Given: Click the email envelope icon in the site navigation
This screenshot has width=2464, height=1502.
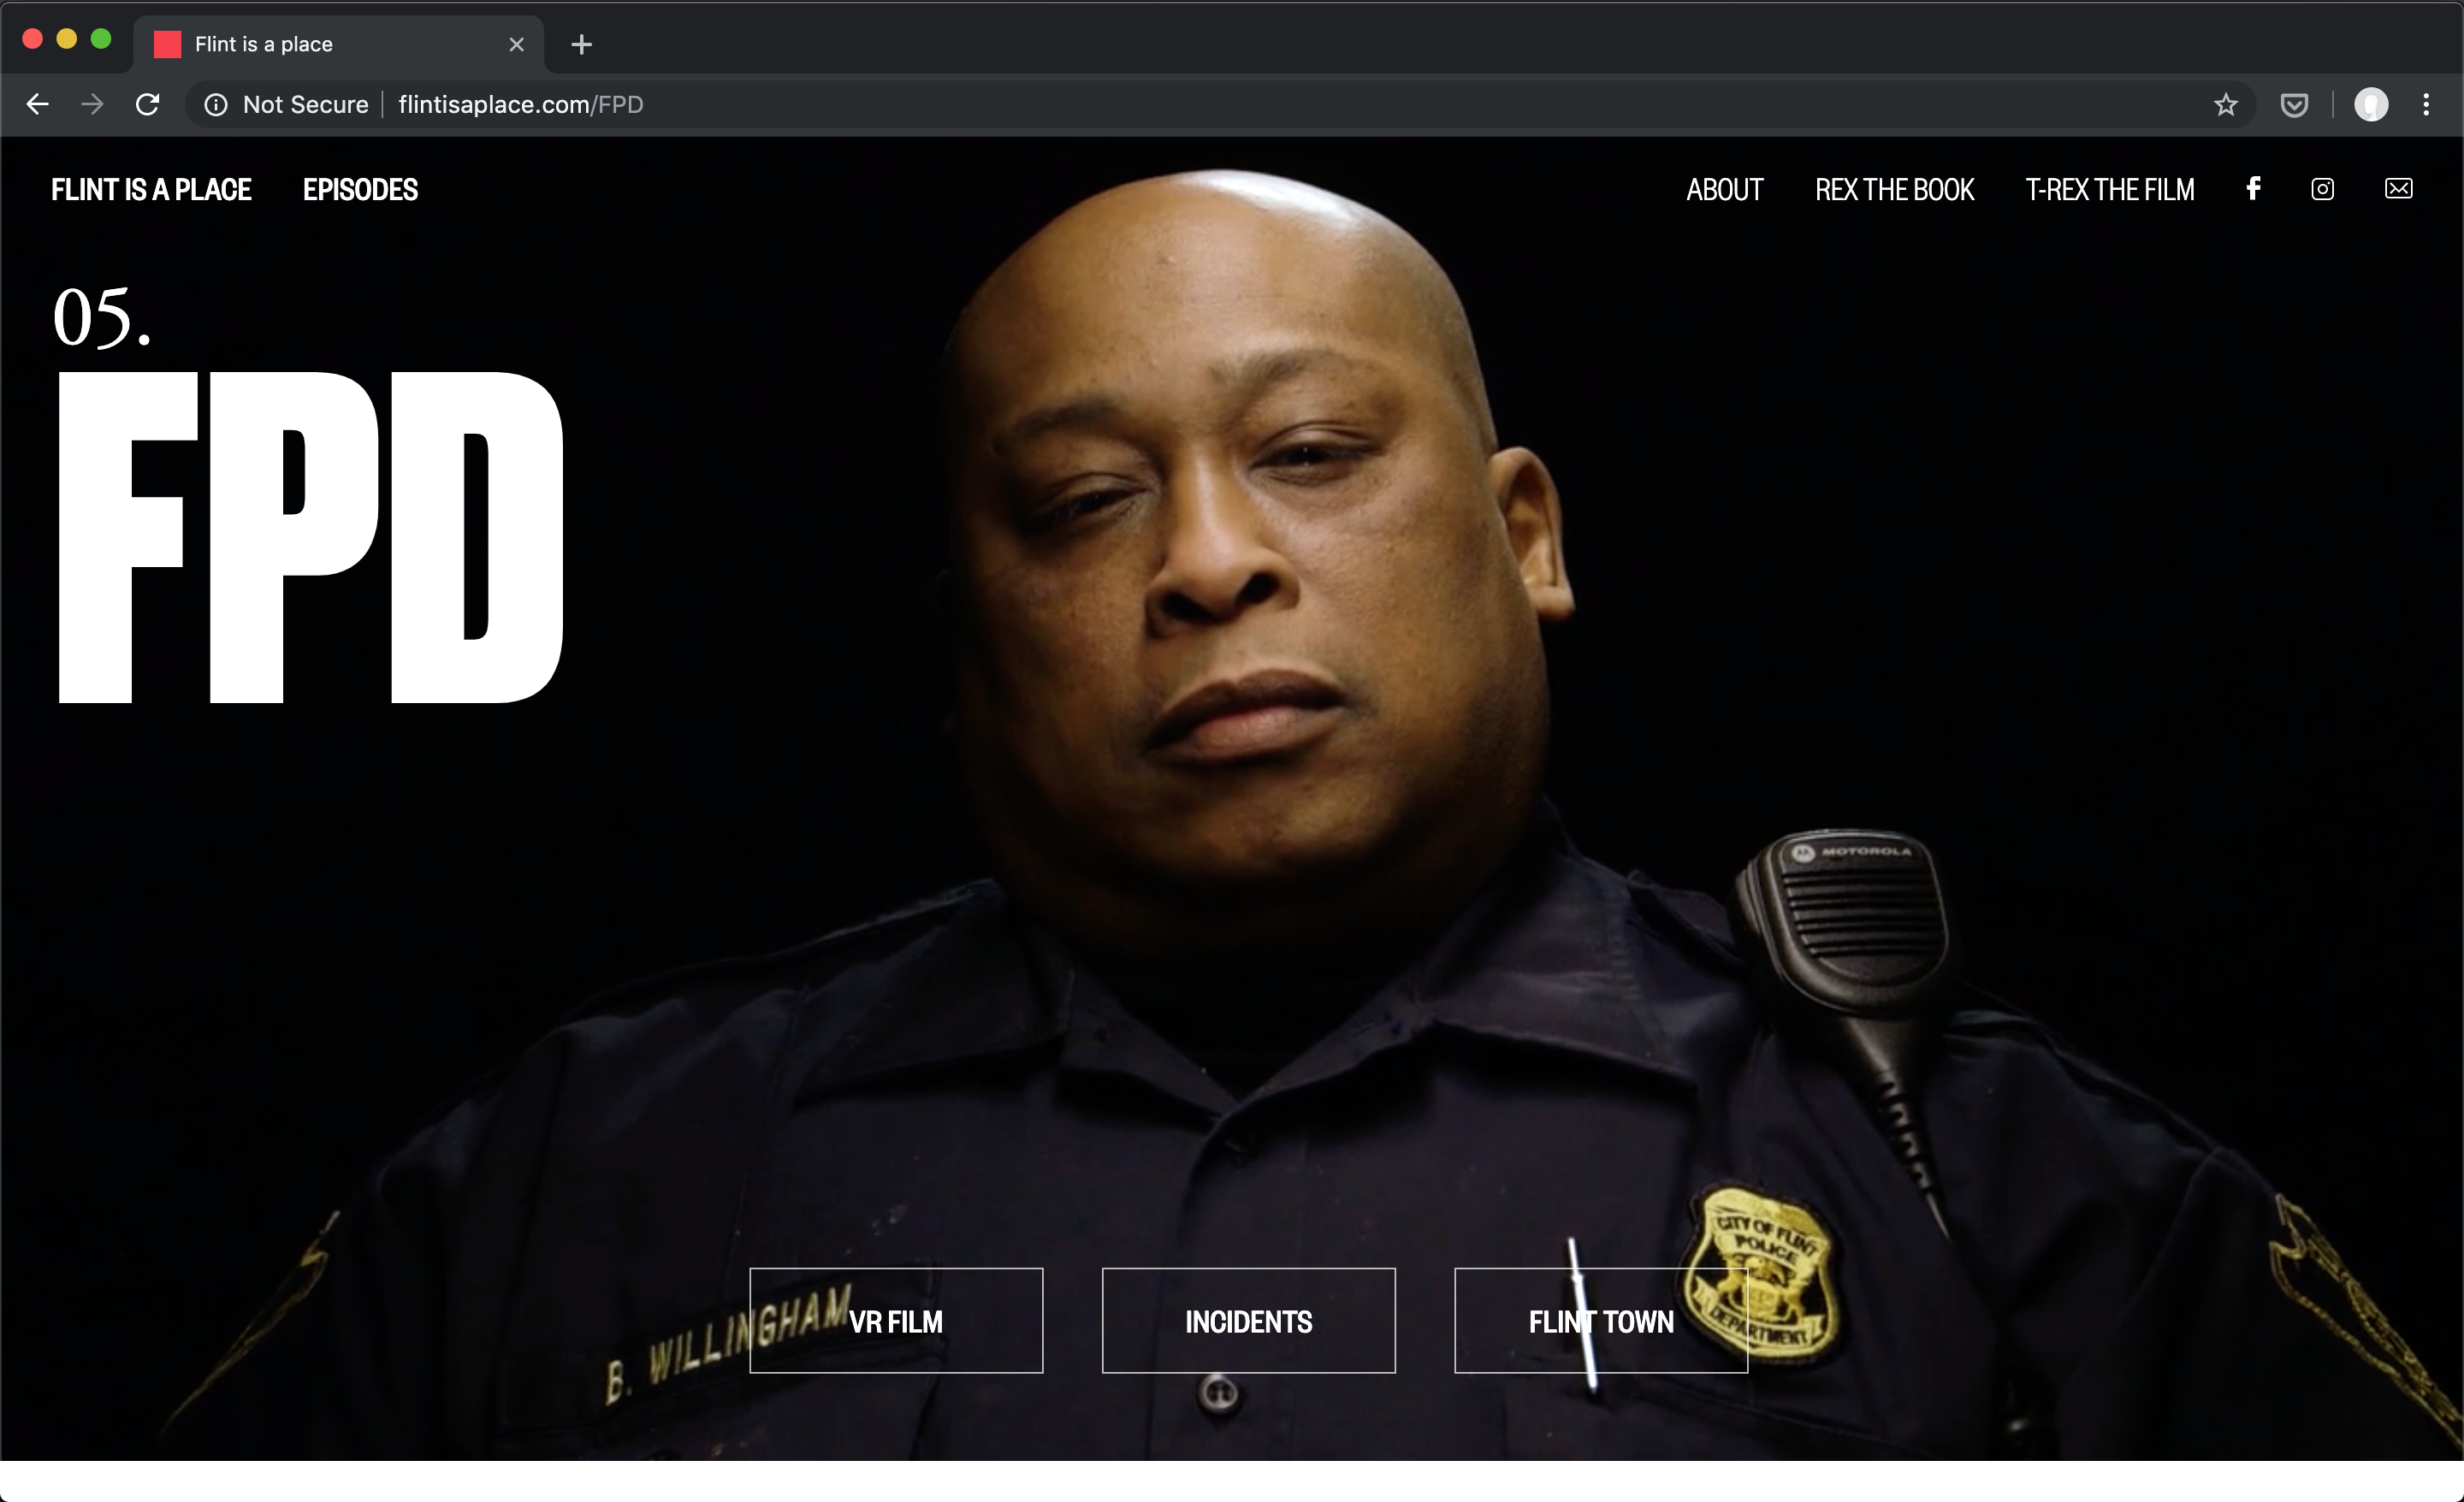Looking at the screenshot, I should [x=2398, y=189].
